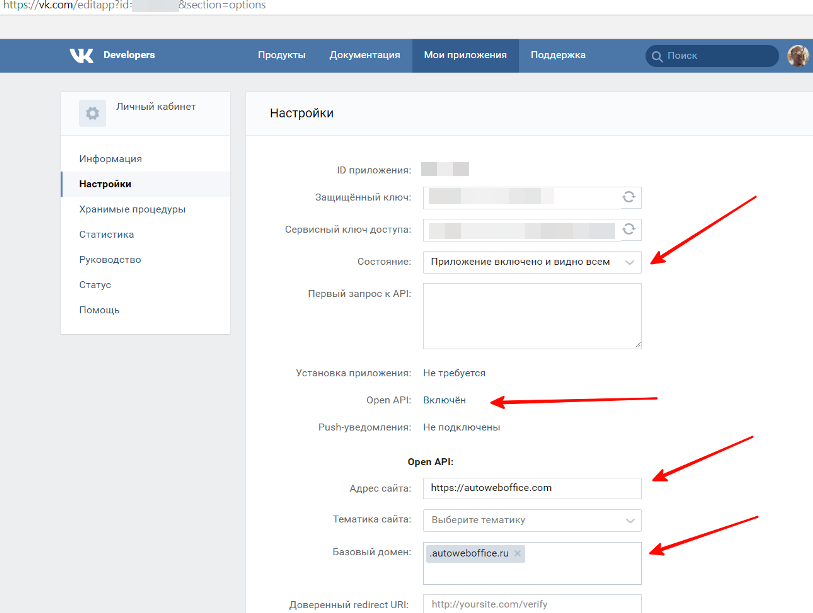The width and height of the screenshot is (813, 613).
Task: Refresh the service access key
Action: tap(629, 229)
